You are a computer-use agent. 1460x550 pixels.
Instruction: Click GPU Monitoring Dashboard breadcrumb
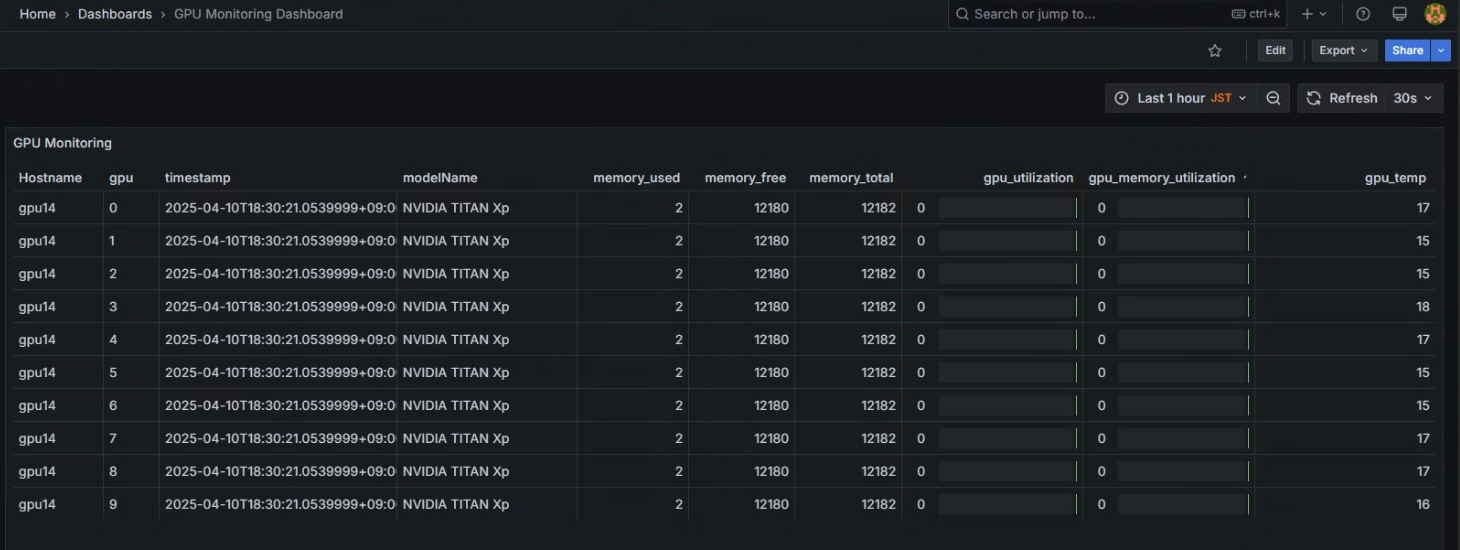pyautogui.click(x=258, y=14)
